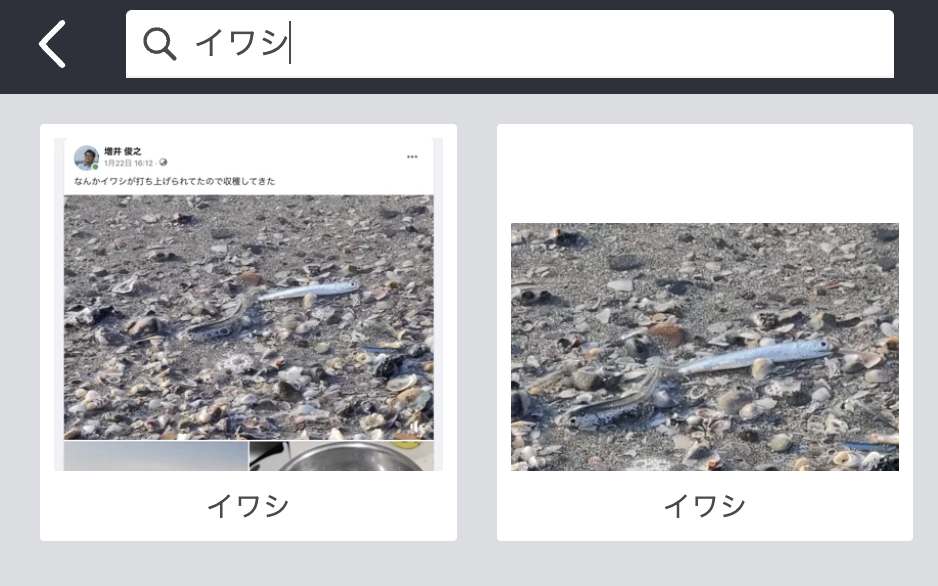Click the silver fish in right photo
This screenshot has height=586, width=938.
click(x=754, y=356)
